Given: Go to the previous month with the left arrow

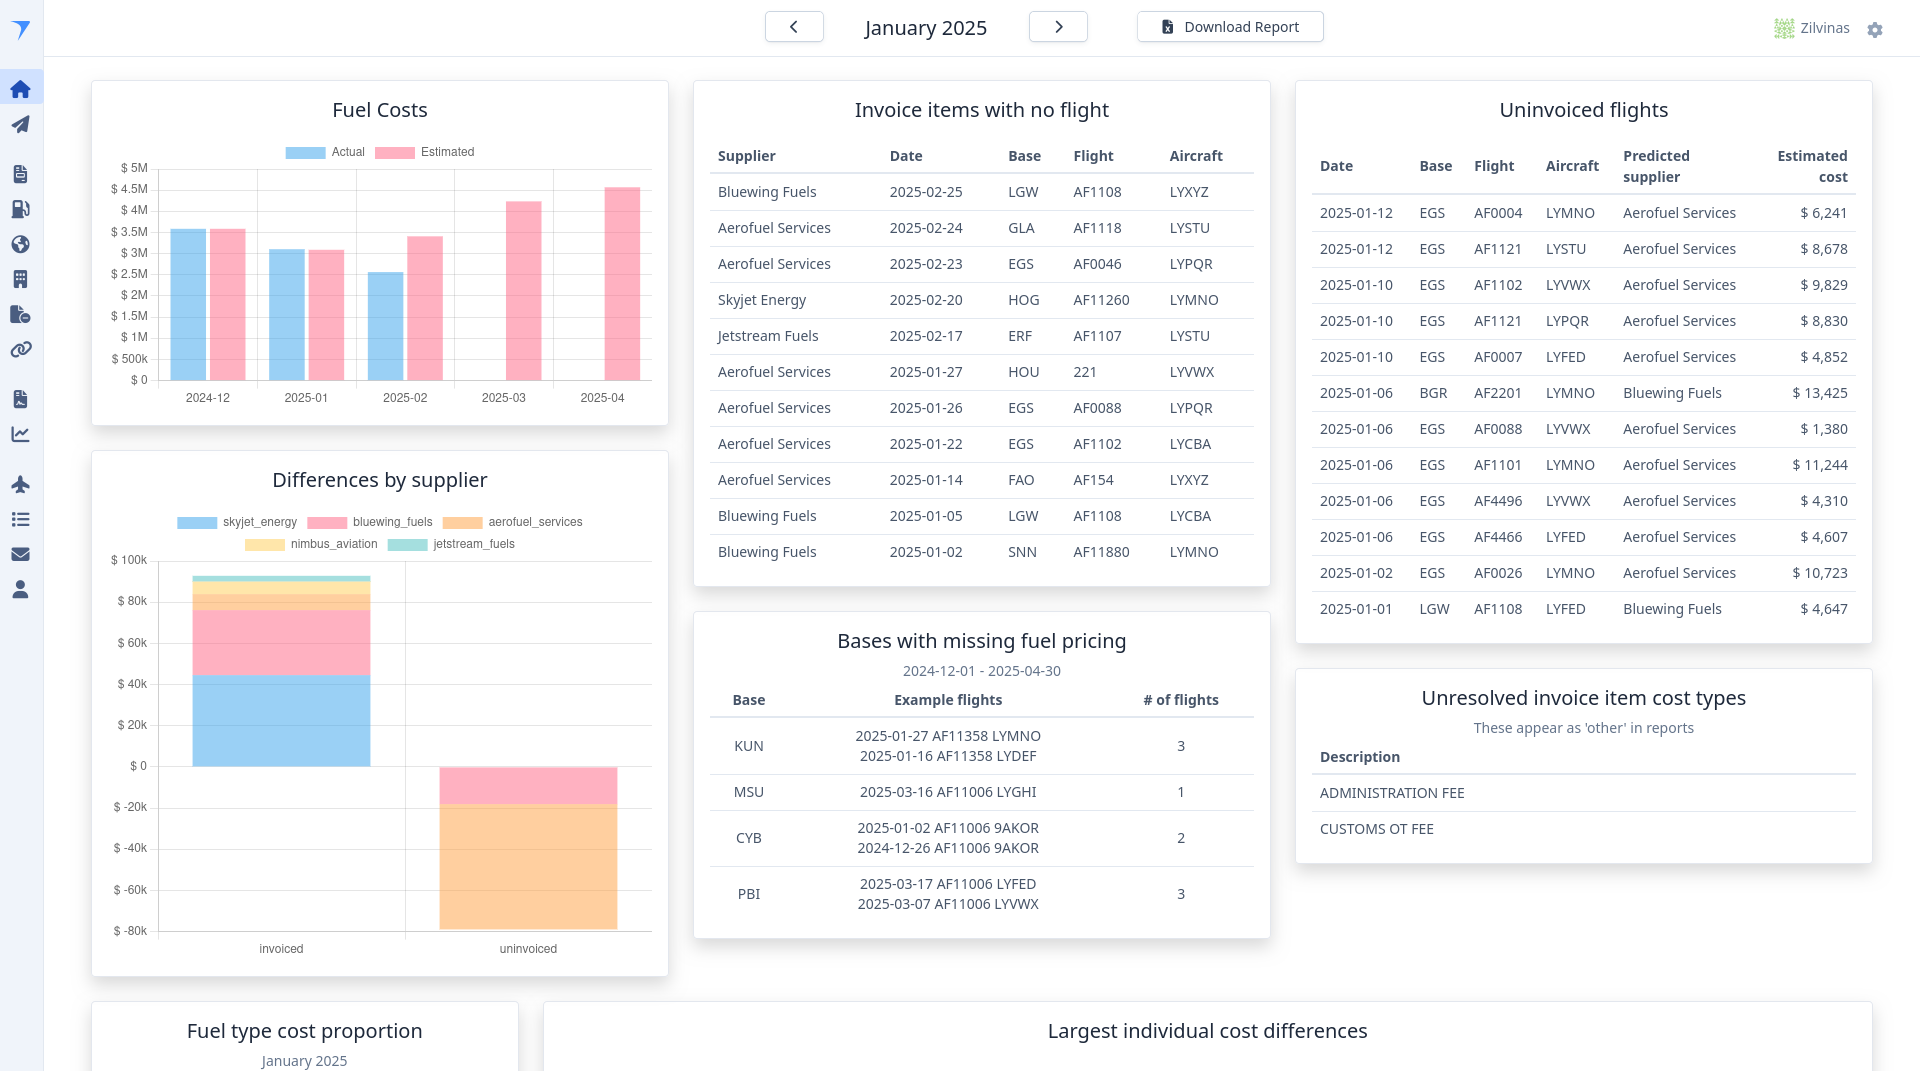Looking at the screenshot, I should click(793, 26).
